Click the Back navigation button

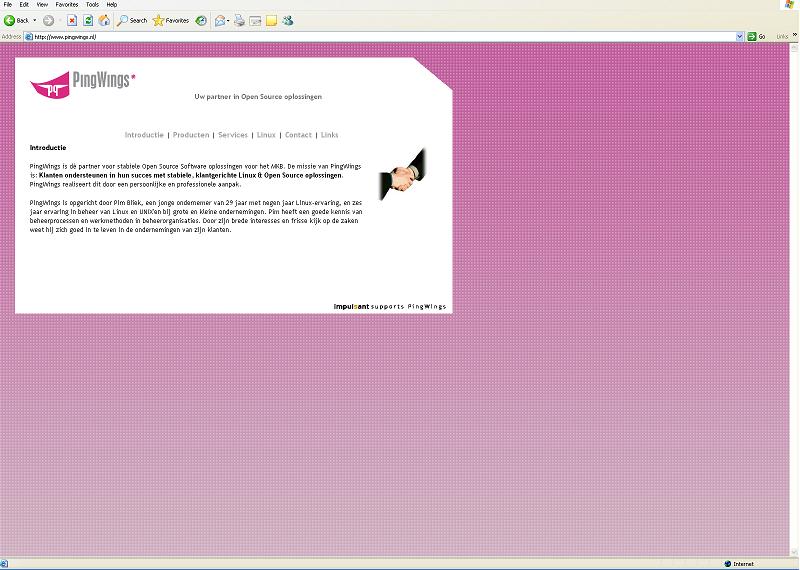pyautogui.click(x=16, y=20)
